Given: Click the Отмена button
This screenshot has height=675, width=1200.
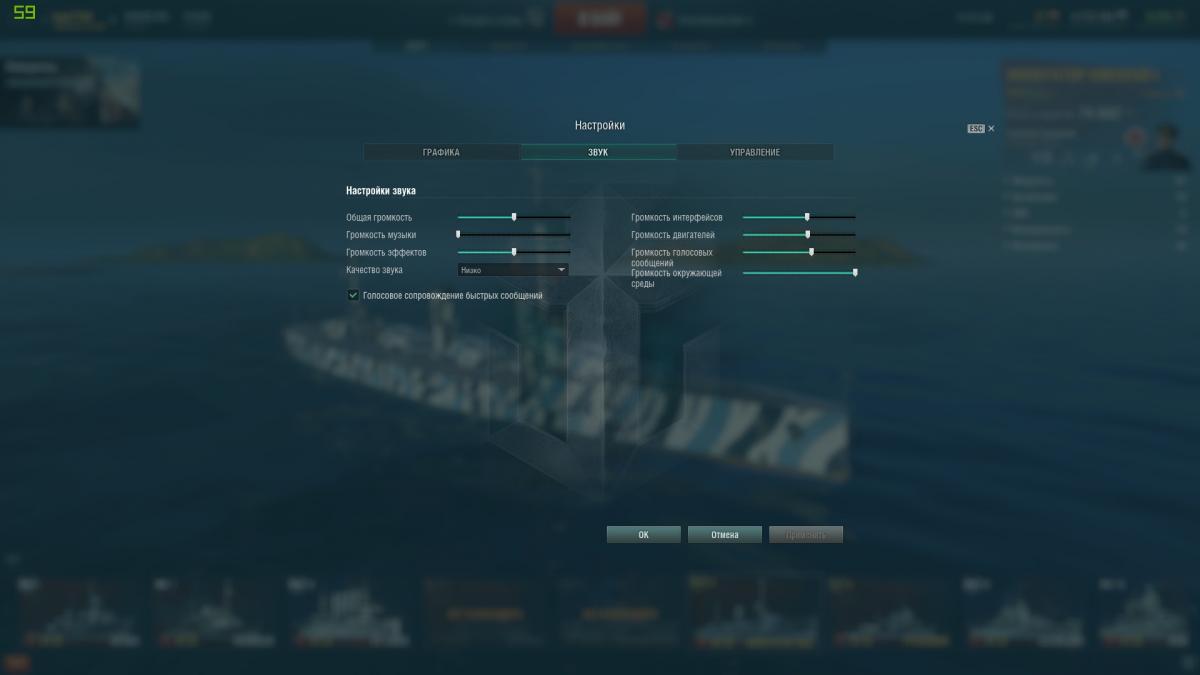Looking at the screenshot, I should [725, 535].
